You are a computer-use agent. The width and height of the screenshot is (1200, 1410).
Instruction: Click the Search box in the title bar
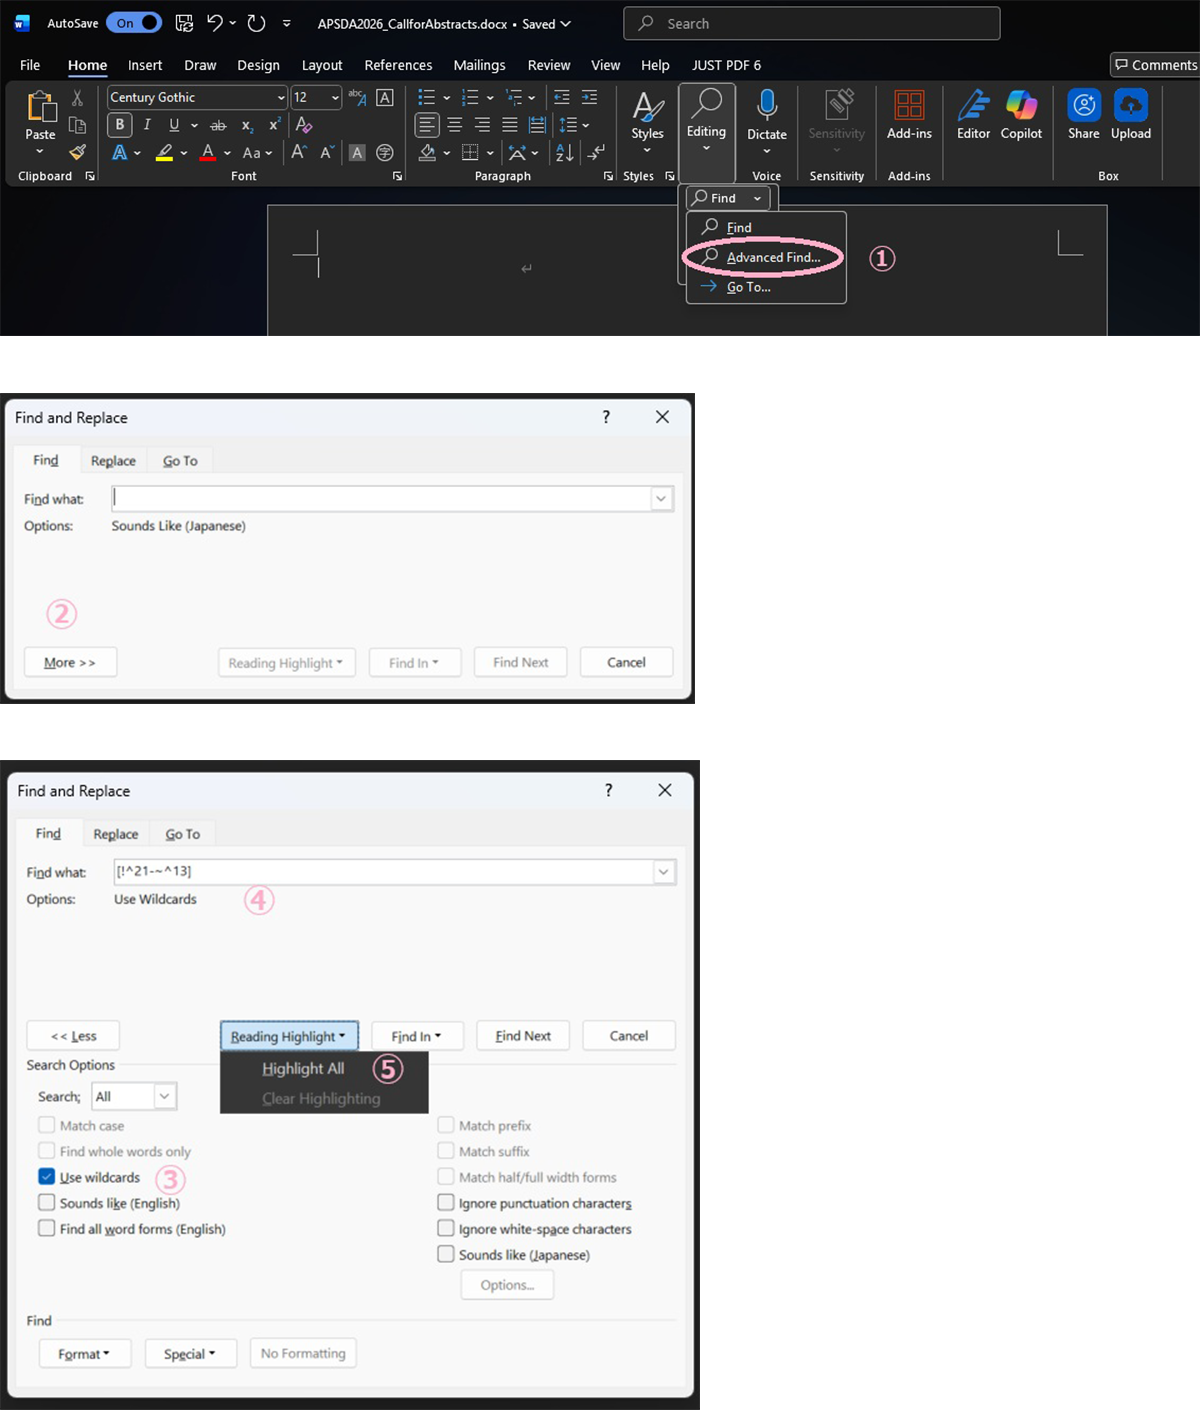point(811,23)
